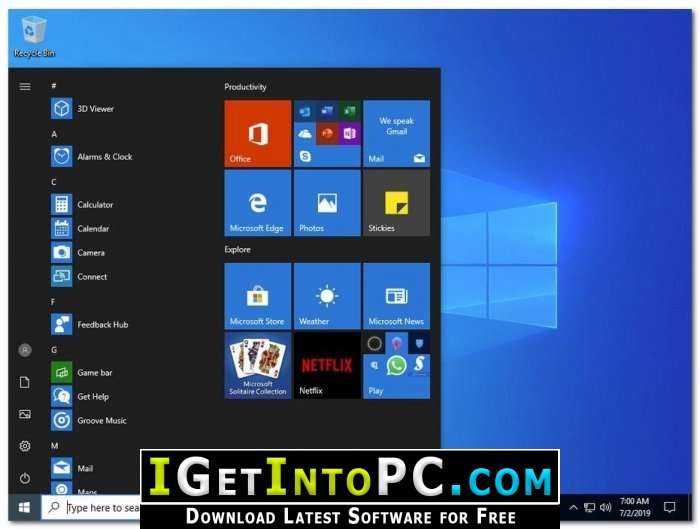Open the Recycle Bin desktop icon

tap(33, 33)
